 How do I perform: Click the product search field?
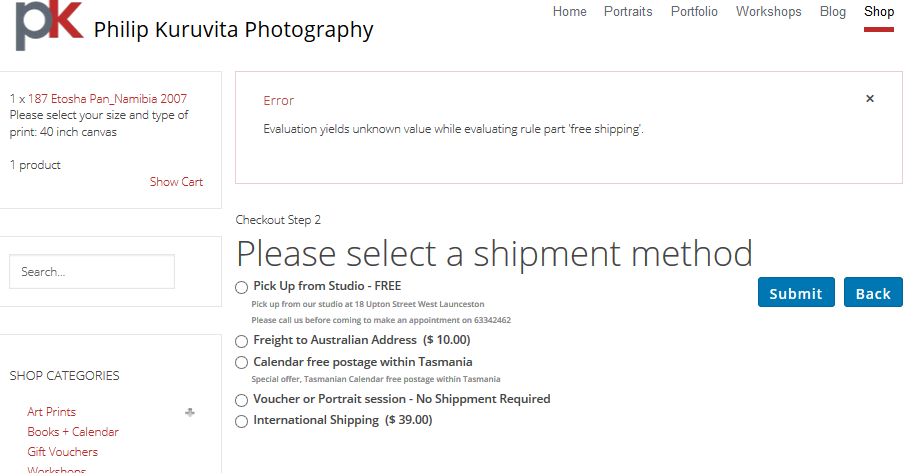92,272
